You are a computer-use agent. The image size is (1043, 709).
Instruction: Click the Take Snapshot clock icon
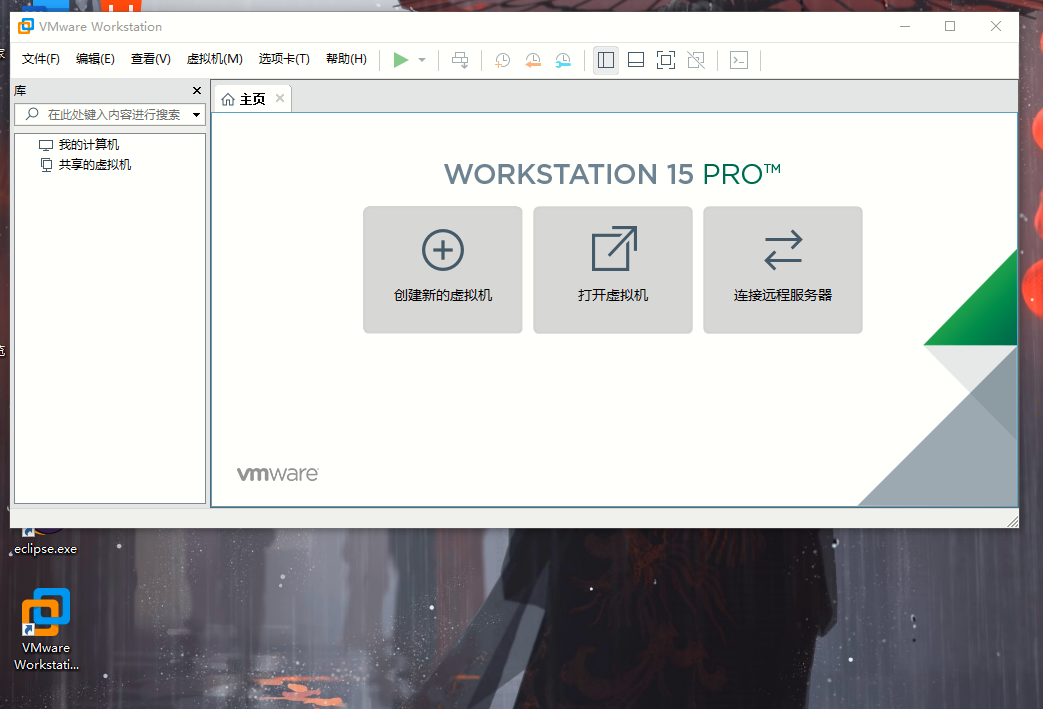pos(502,60)
